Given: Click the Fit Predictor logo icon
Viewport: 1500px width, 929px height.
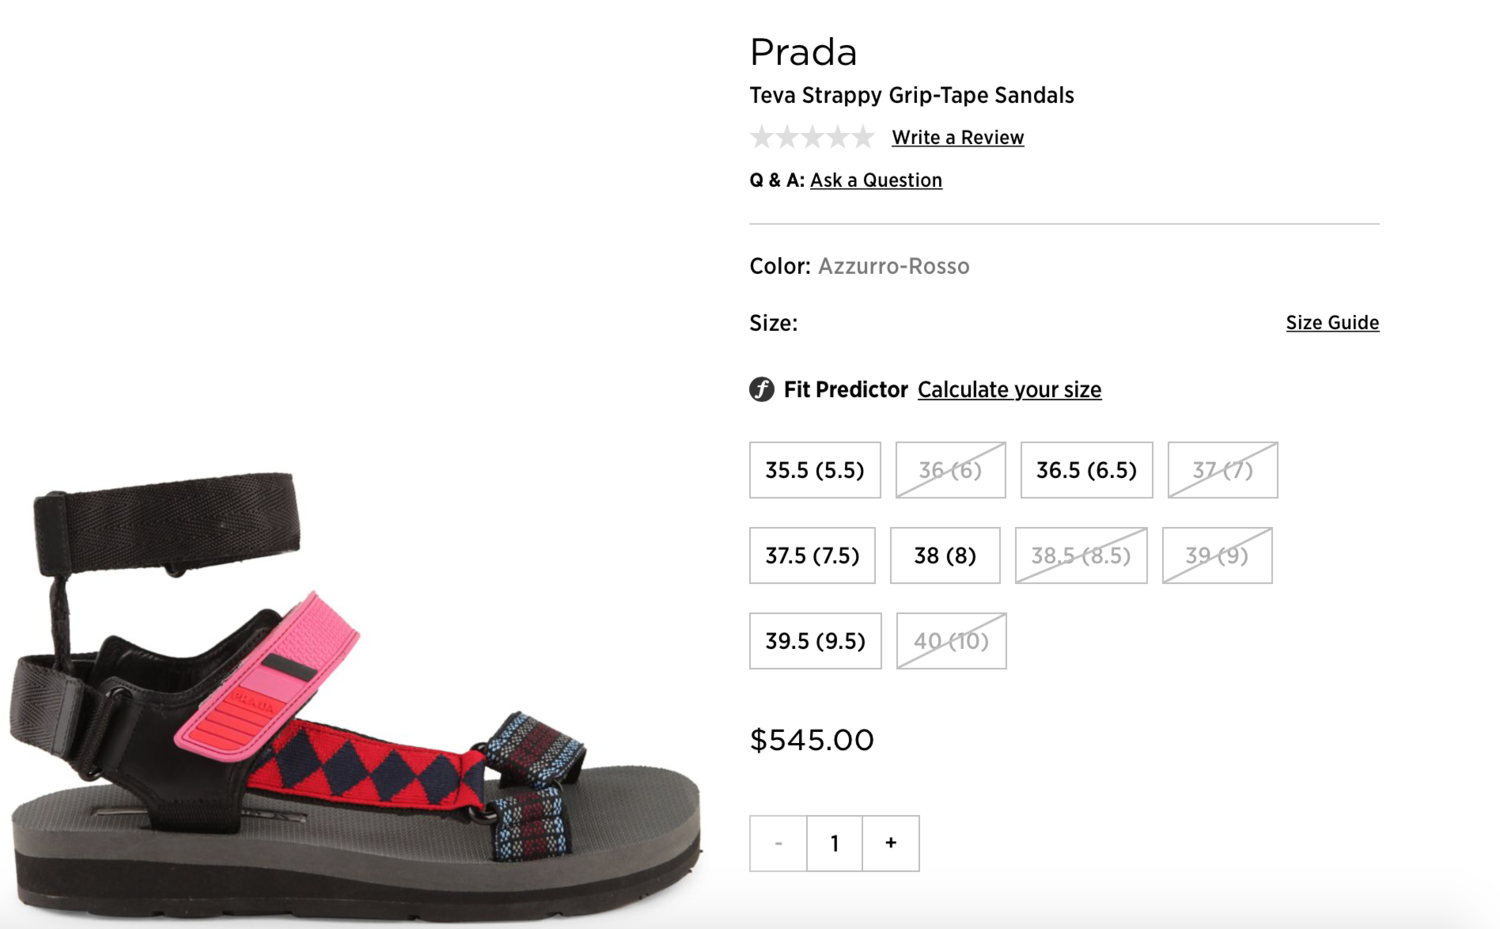Looking at the screenshot, I should pyautogui.click(x=761, y=390).
